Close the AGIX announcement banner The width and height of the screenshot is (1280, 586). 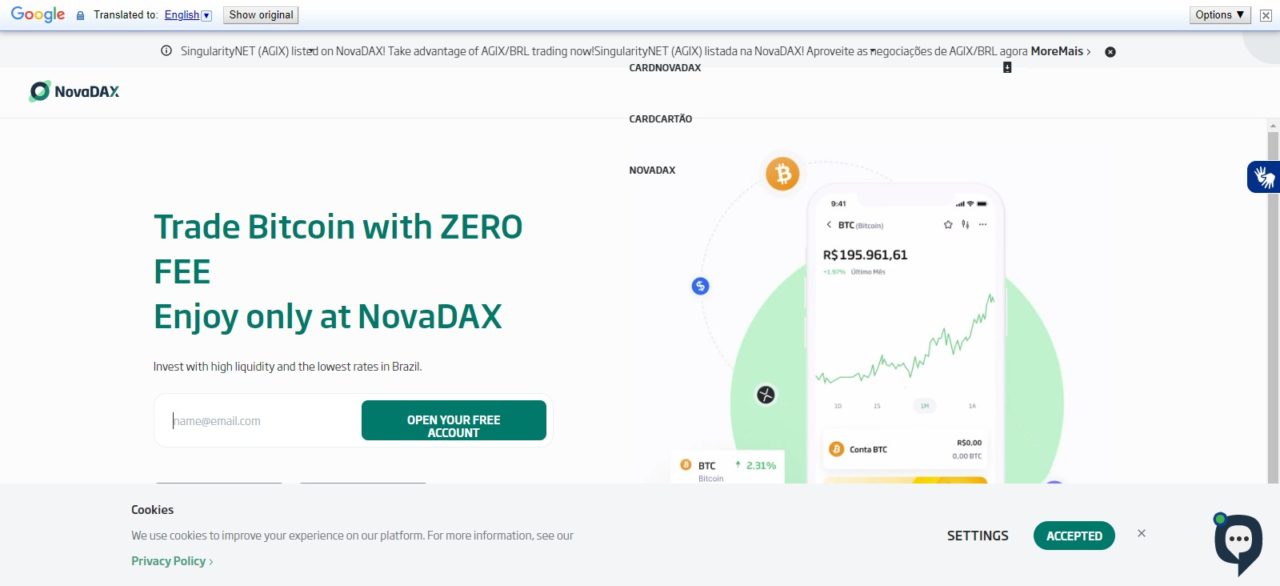point(1110,52)
